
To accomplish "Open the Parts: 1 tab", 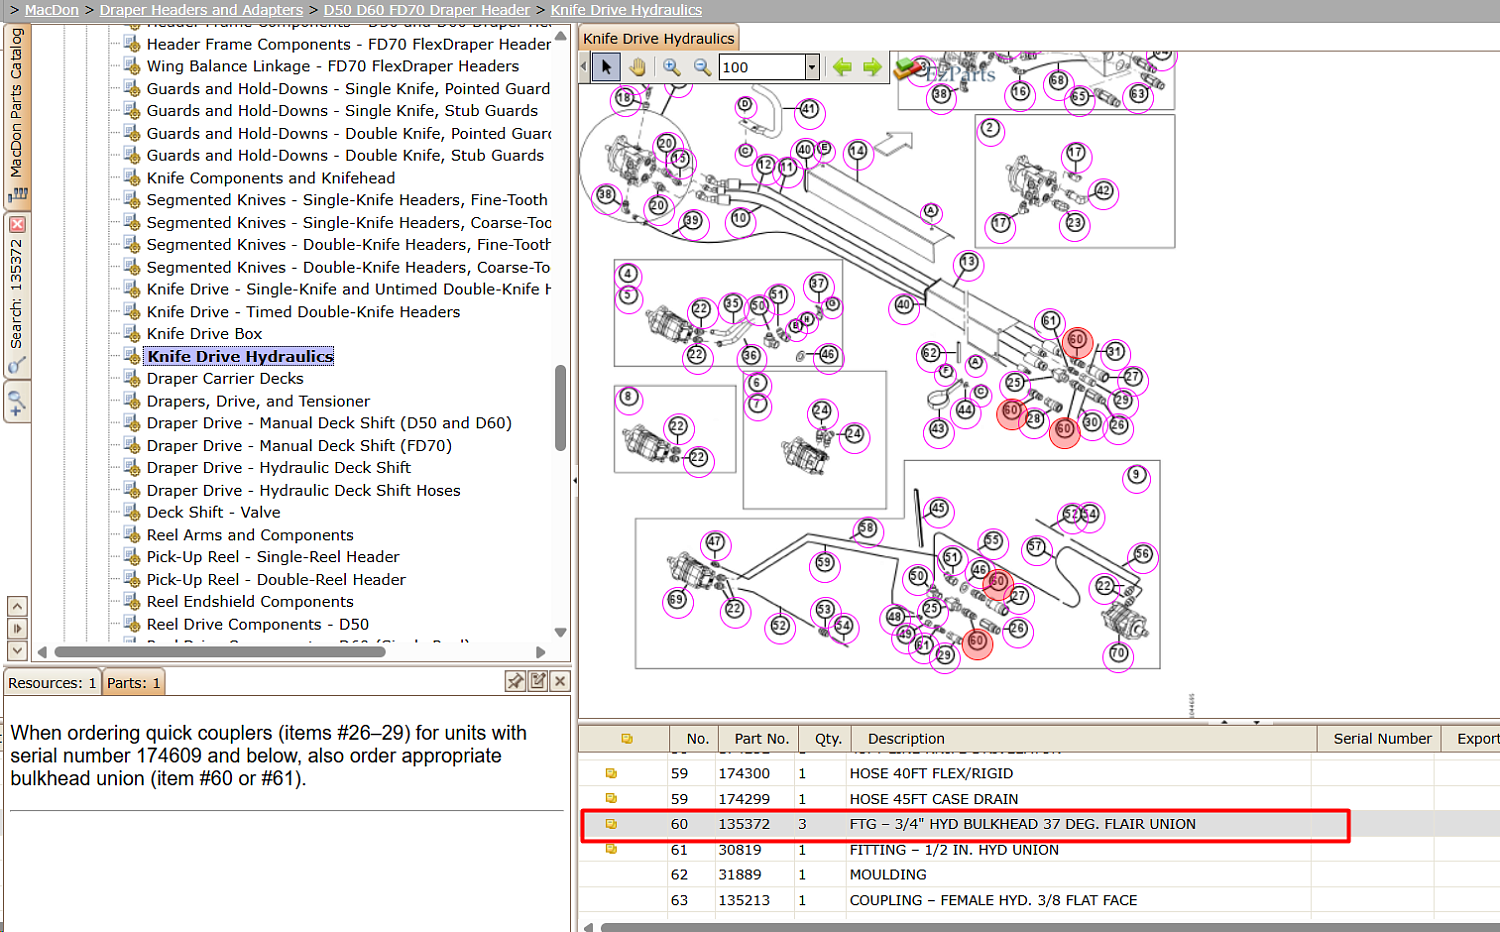I will [133, 683].
